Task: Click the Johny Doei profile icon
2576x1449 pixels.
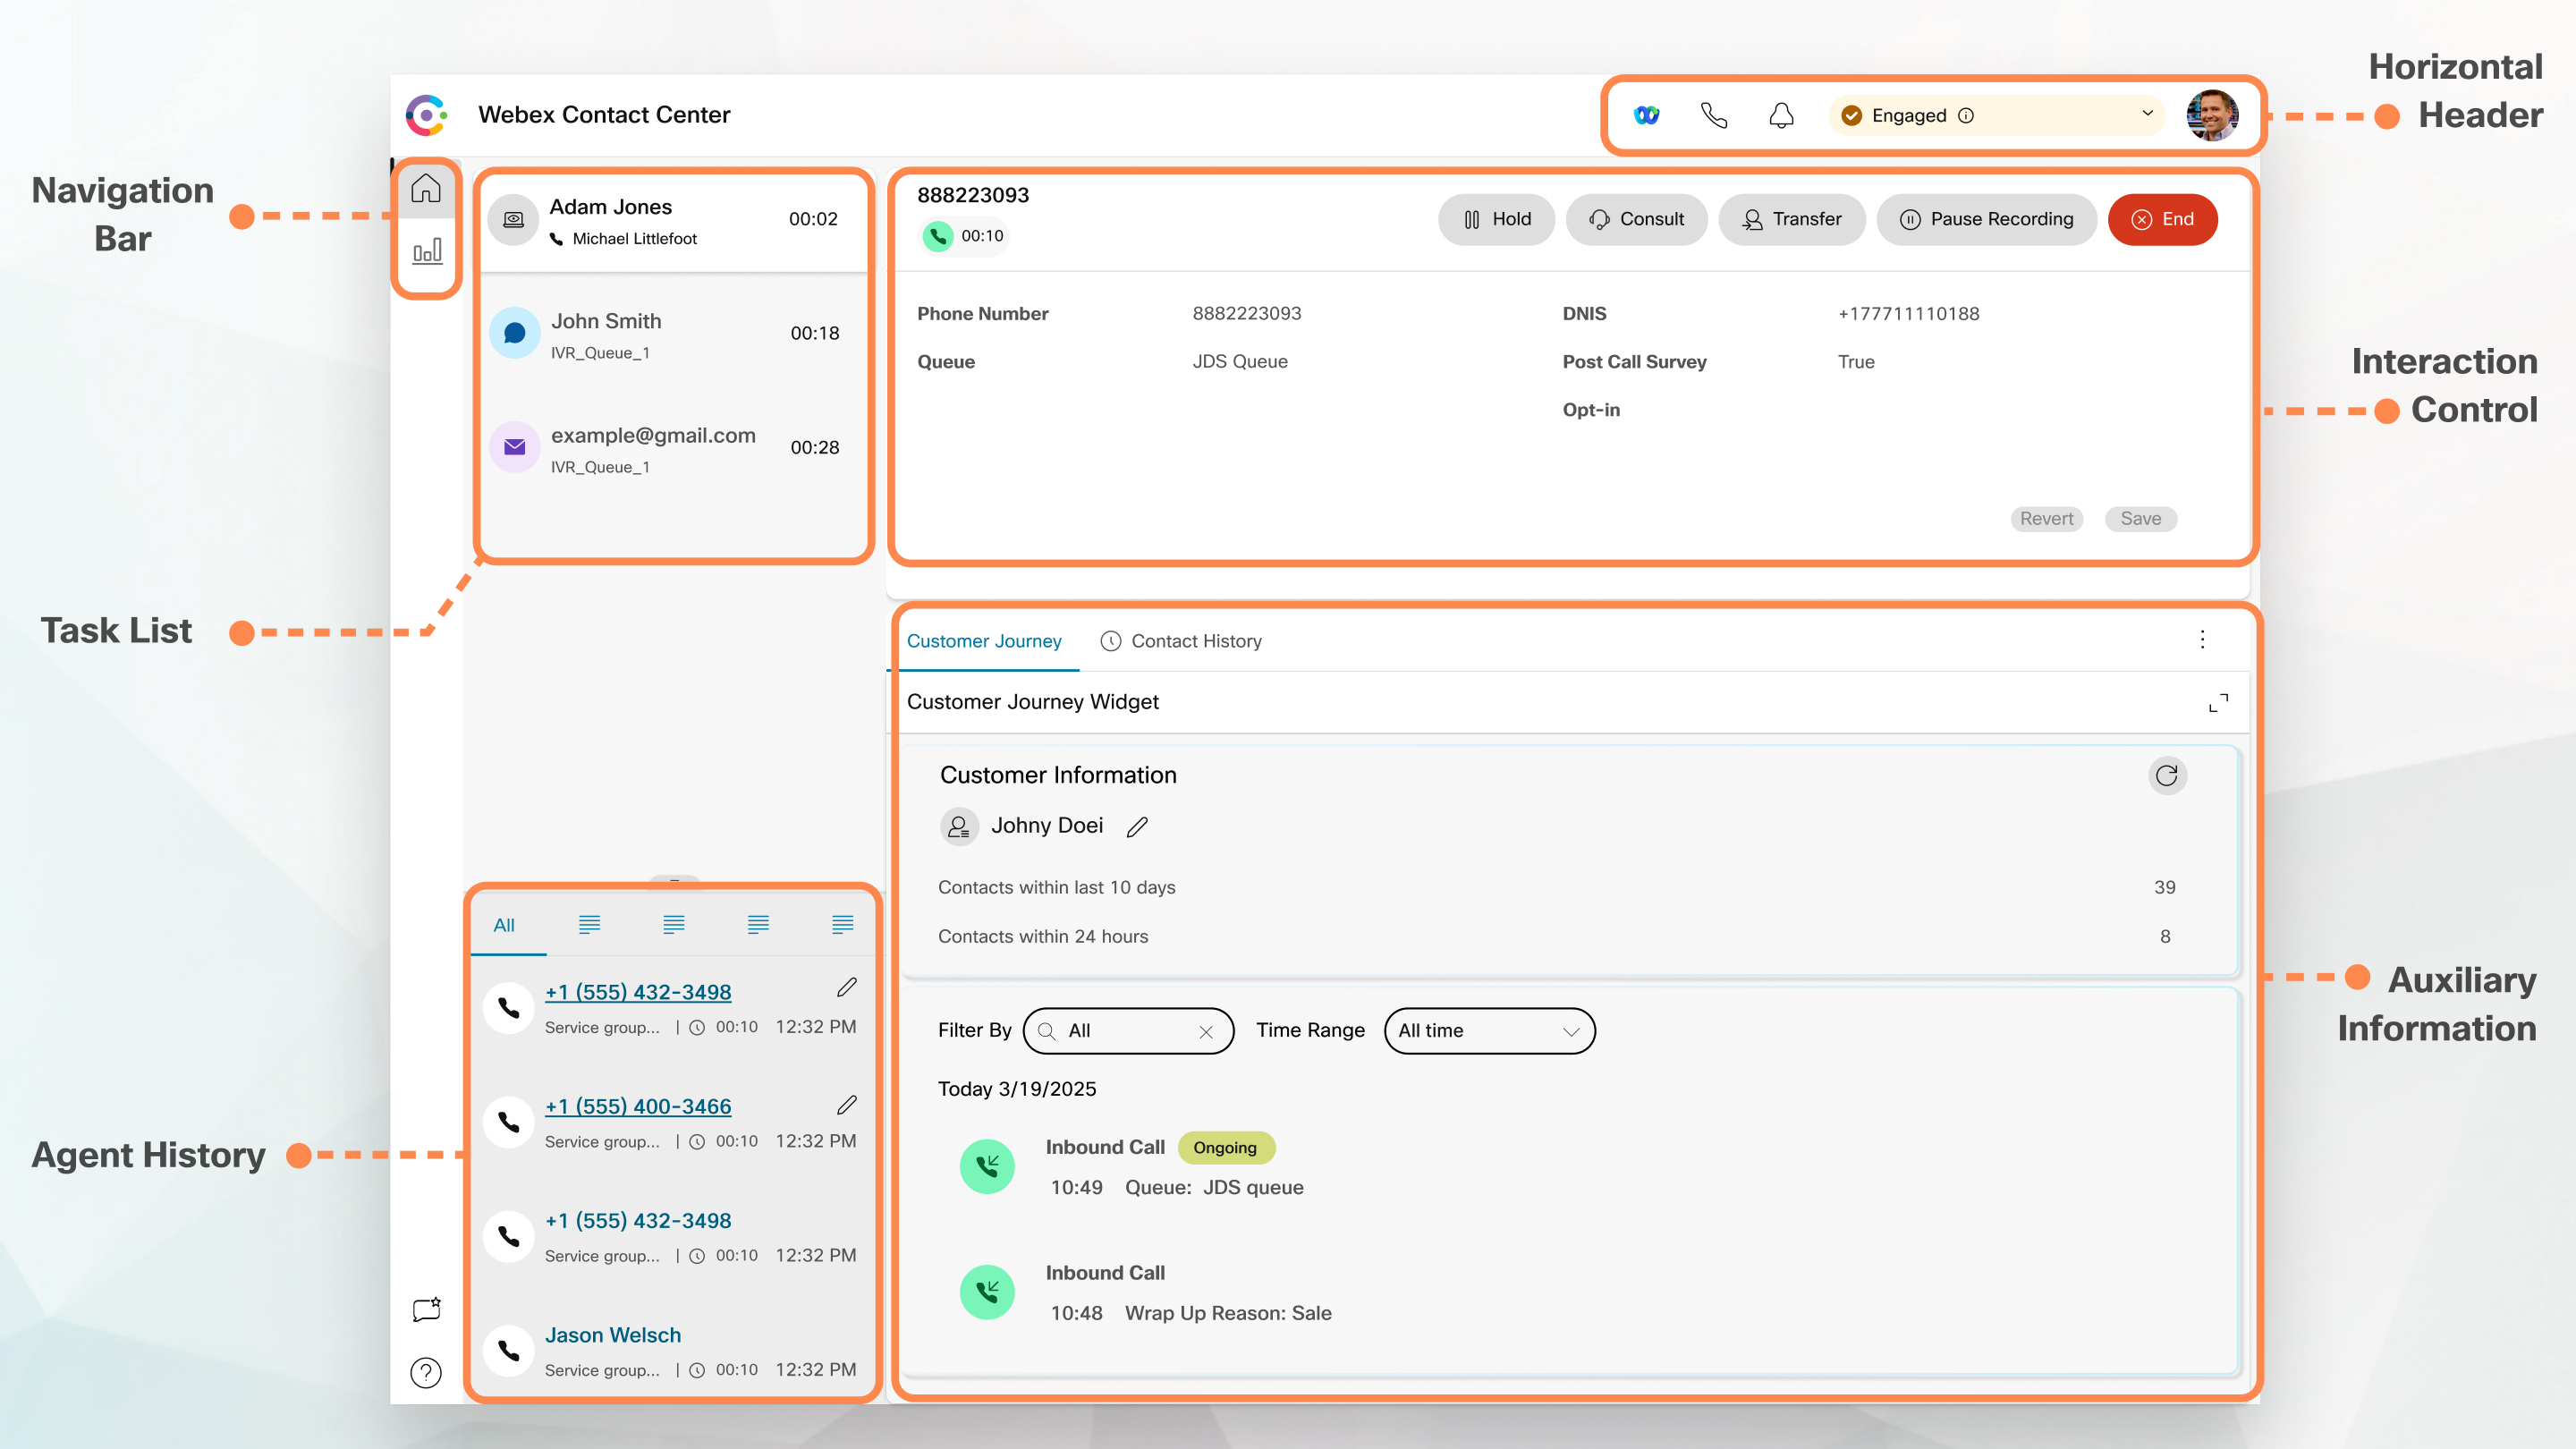Action: [x=958, y=826]
